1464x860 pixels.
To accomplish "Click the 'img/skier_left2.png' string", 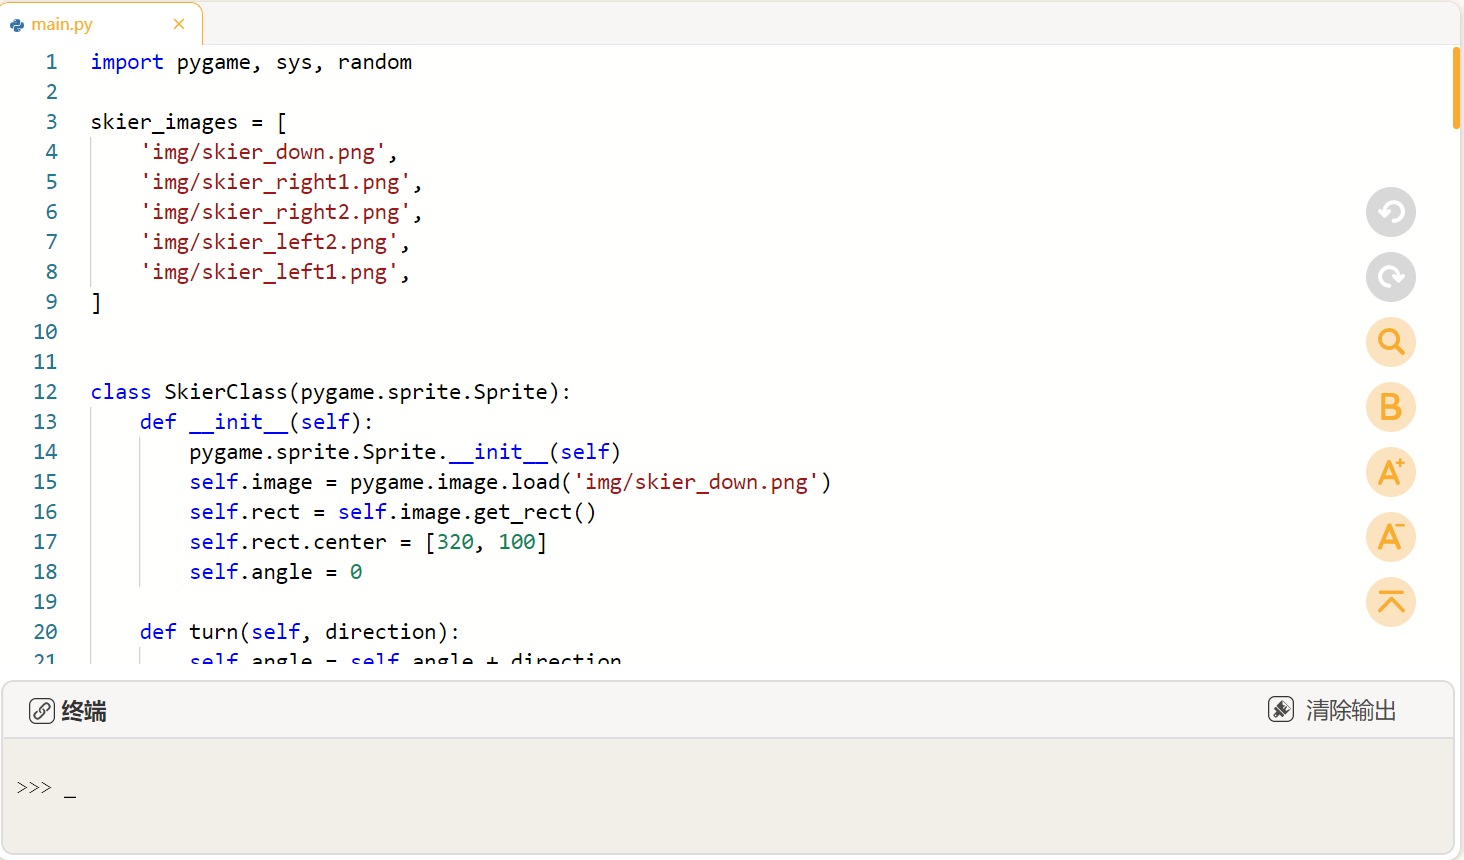I will pyautogui.click(x=270, y=242).
